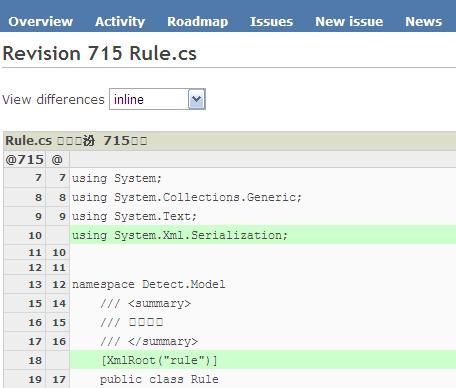
Task: Open the View differences inline dropdown
Action: (157, 99)
